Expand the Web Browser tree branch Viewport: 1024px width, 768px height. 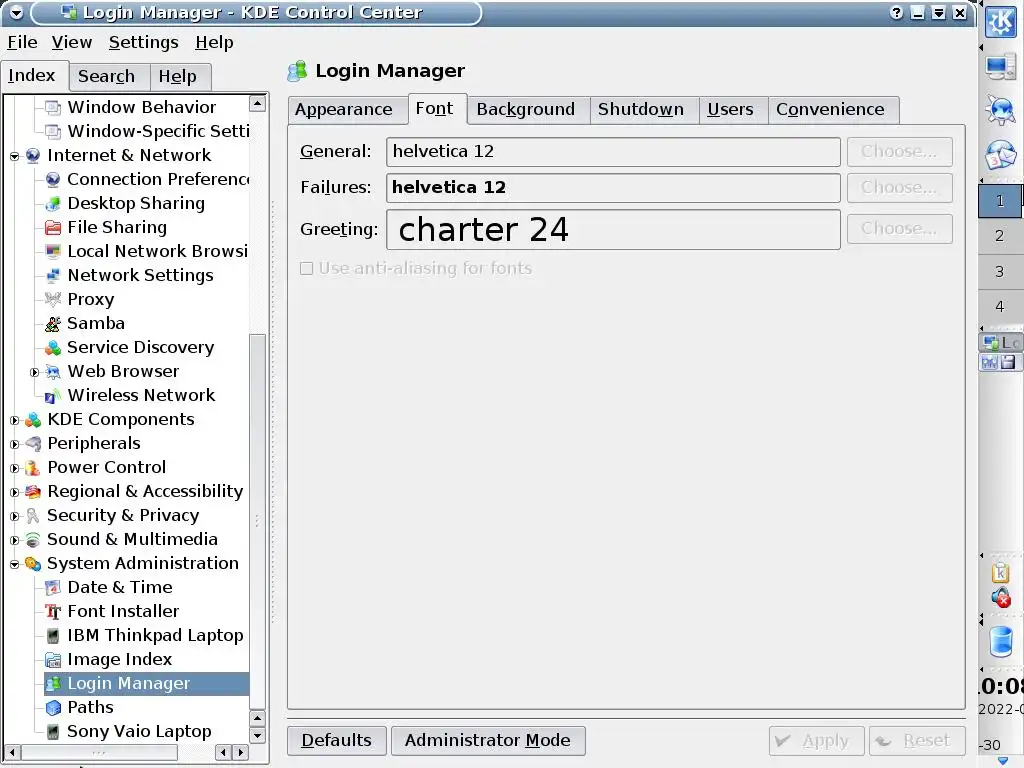point(35,372)
